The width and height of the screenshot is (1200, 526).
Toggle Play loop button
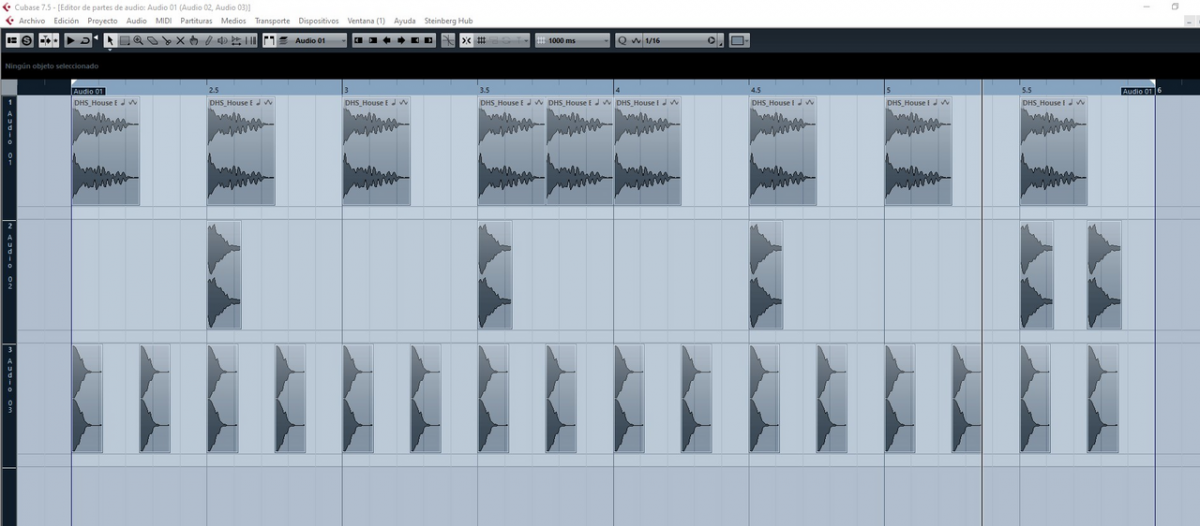pyautogui.click(x=85, y=40)
